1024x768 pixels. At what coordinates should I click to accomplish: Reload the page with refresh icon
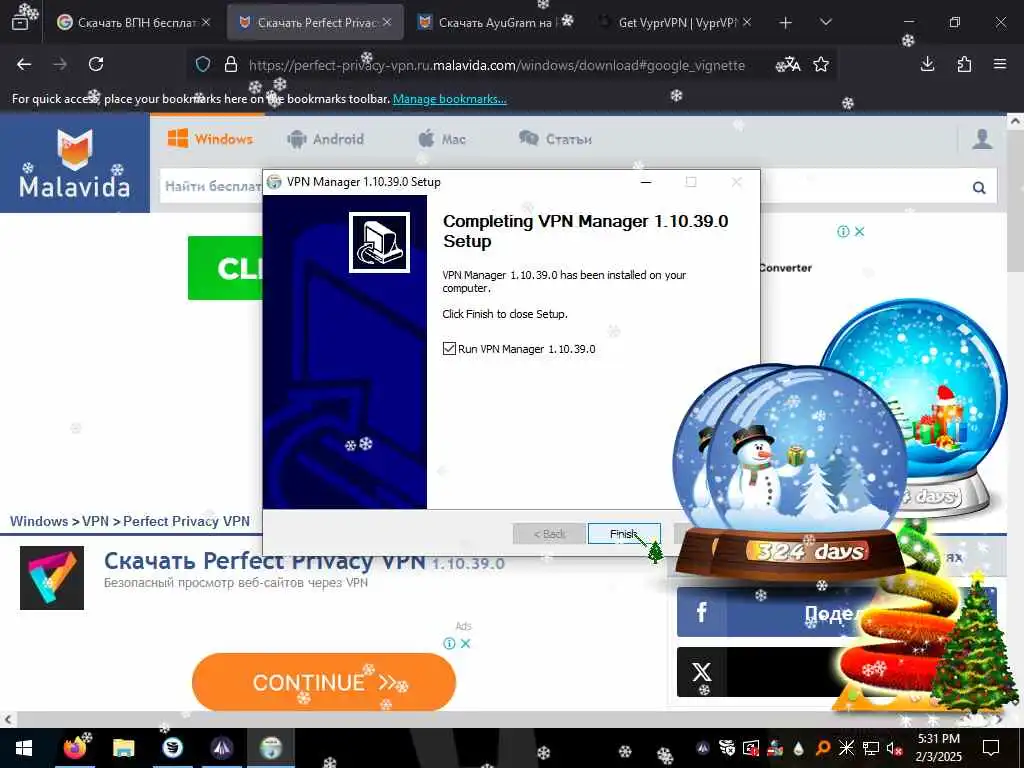(x=96, y=64)
